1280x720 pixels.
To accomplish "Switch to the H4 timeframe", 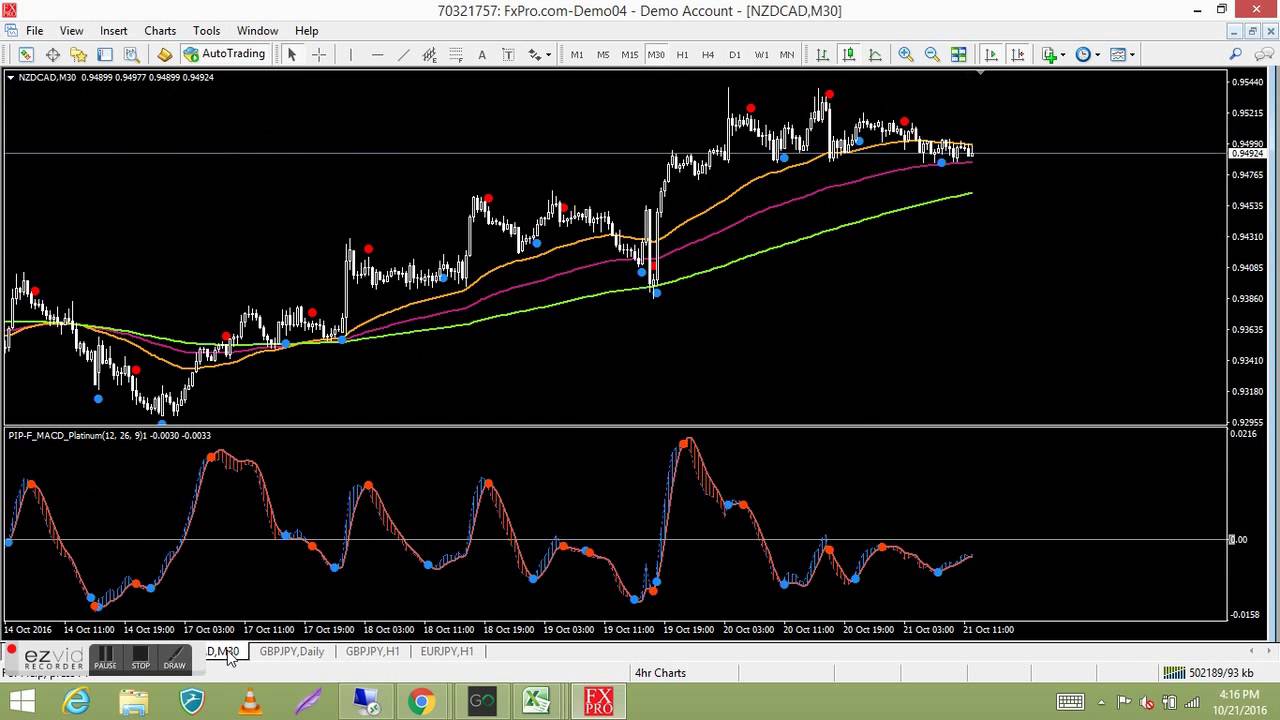I will 708,54.
